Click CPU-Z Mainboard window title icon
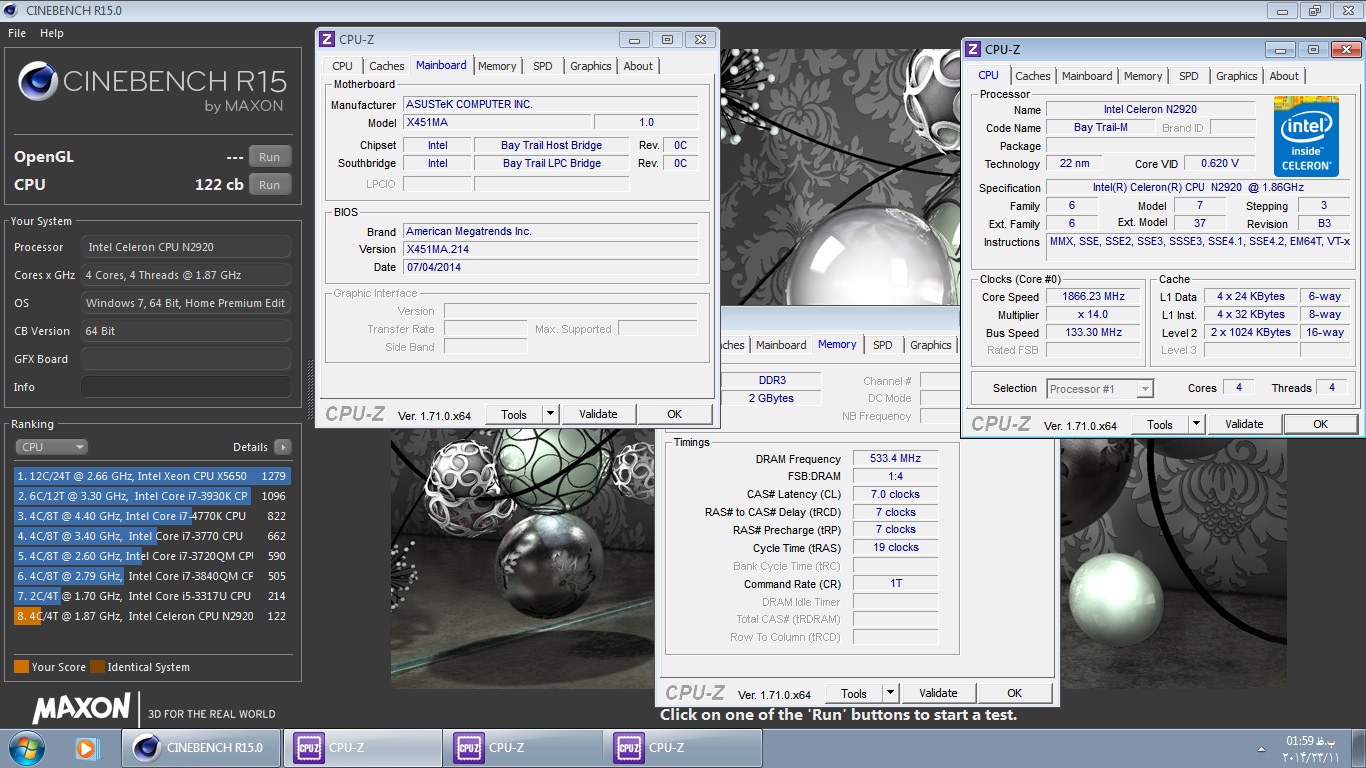This screenshot has width=1366, height=768. (x=327, y=39)
